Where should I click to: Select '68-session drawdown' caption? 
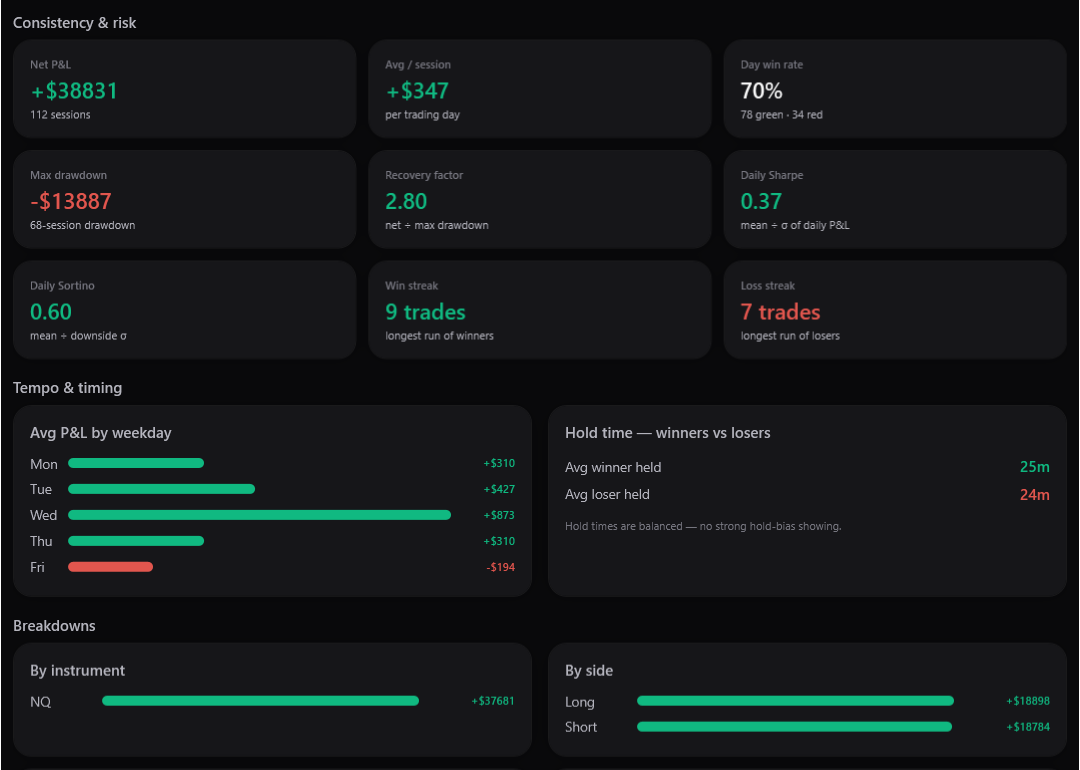click(x=83, y=225)
